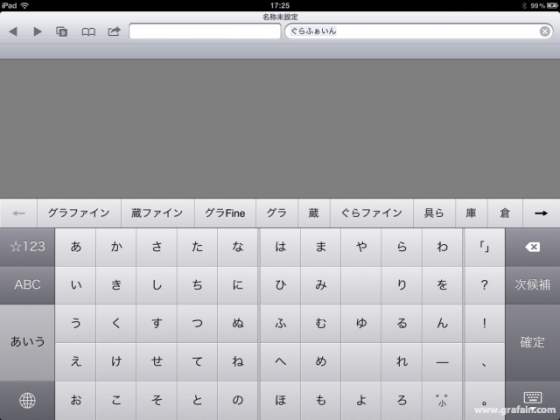Image resolution: width=560 pixels, height=420 pixels.
Task: Show more candidates with right arrow
Action: (x=541, y=213)
